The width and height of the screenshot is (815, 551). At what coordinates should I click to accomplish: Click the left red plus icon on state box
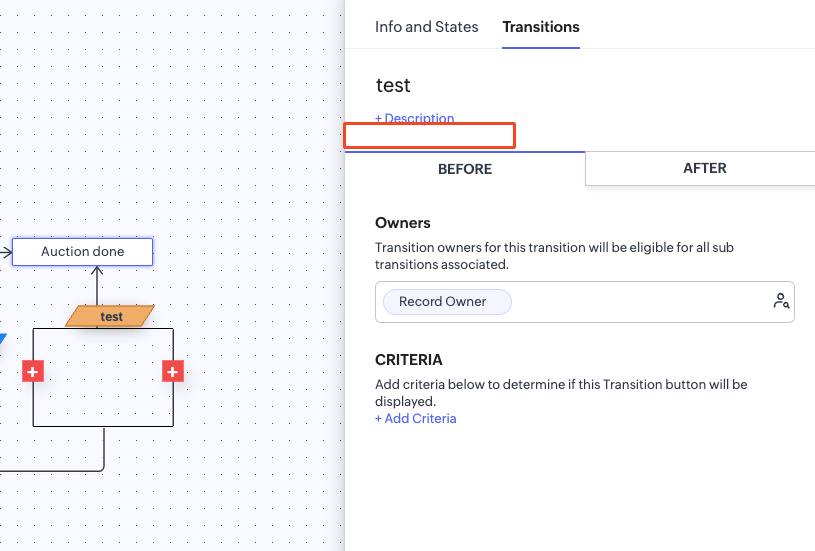tap(32, 372)
